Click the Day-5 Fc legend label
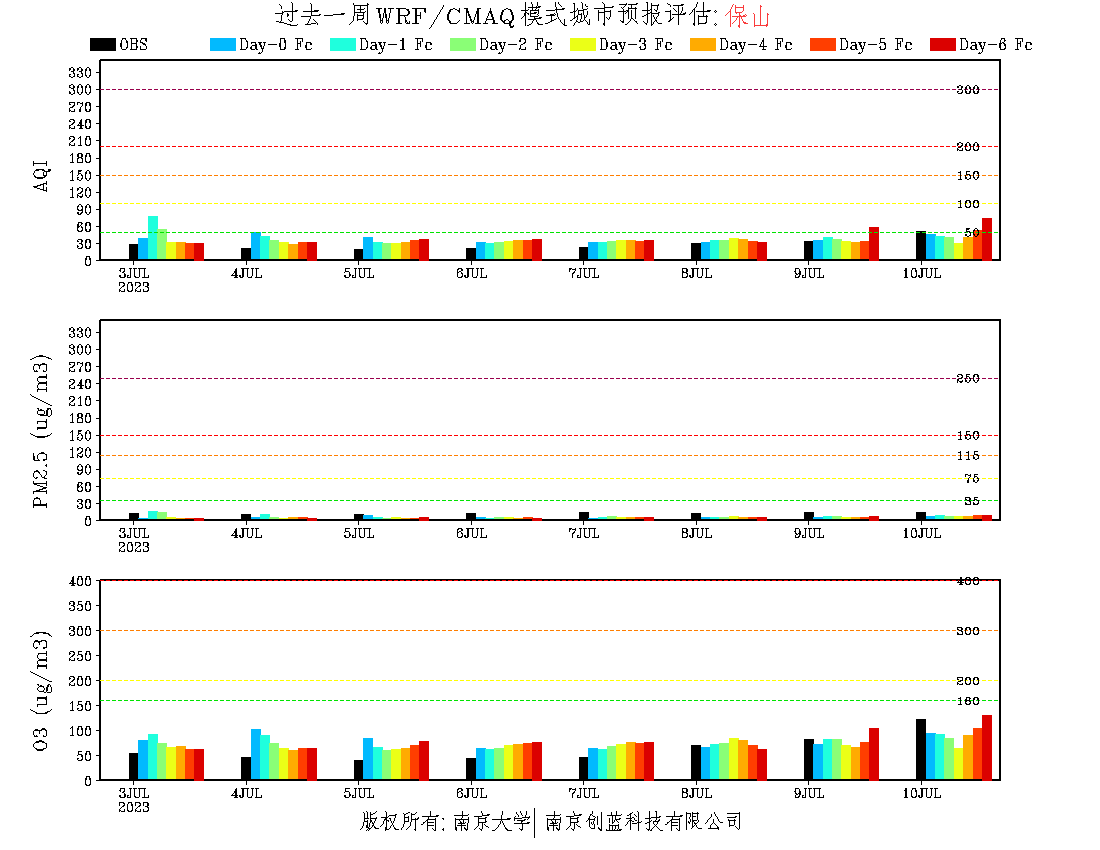The height and width of the screenshot is (850, 1100). 876,45
